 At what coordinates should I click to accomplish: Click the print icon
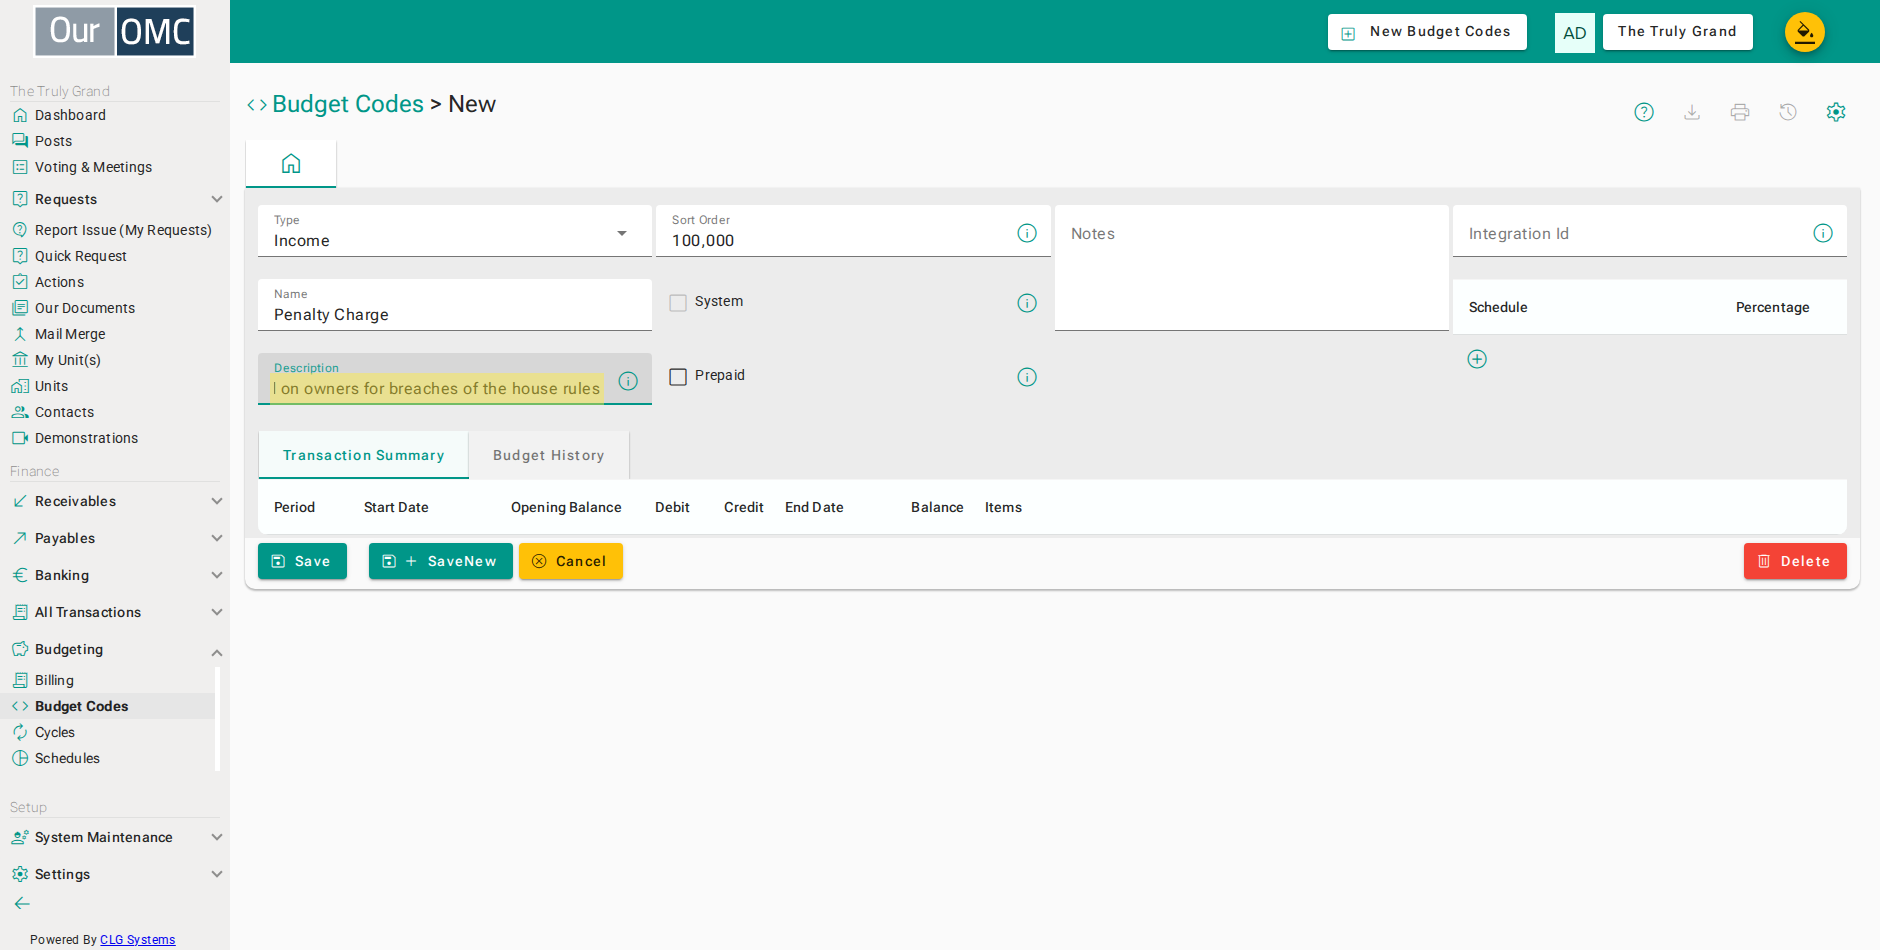click(x=1740, y=112)
